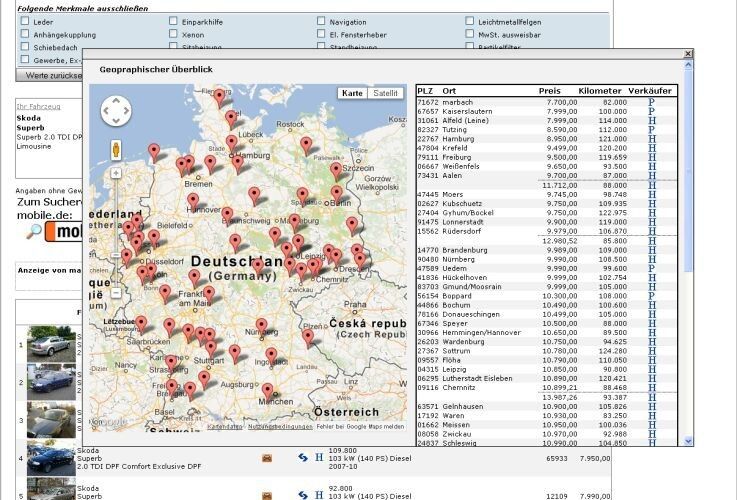Open the car thumbnail in row 4
This screenshot has width=737, height=500.
pos(51,458)
